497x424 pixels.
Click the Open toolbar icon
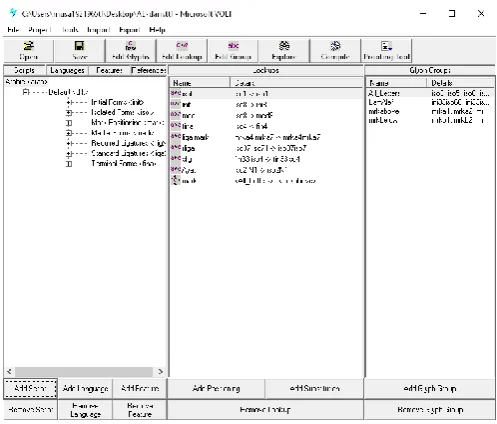(29, 50)
